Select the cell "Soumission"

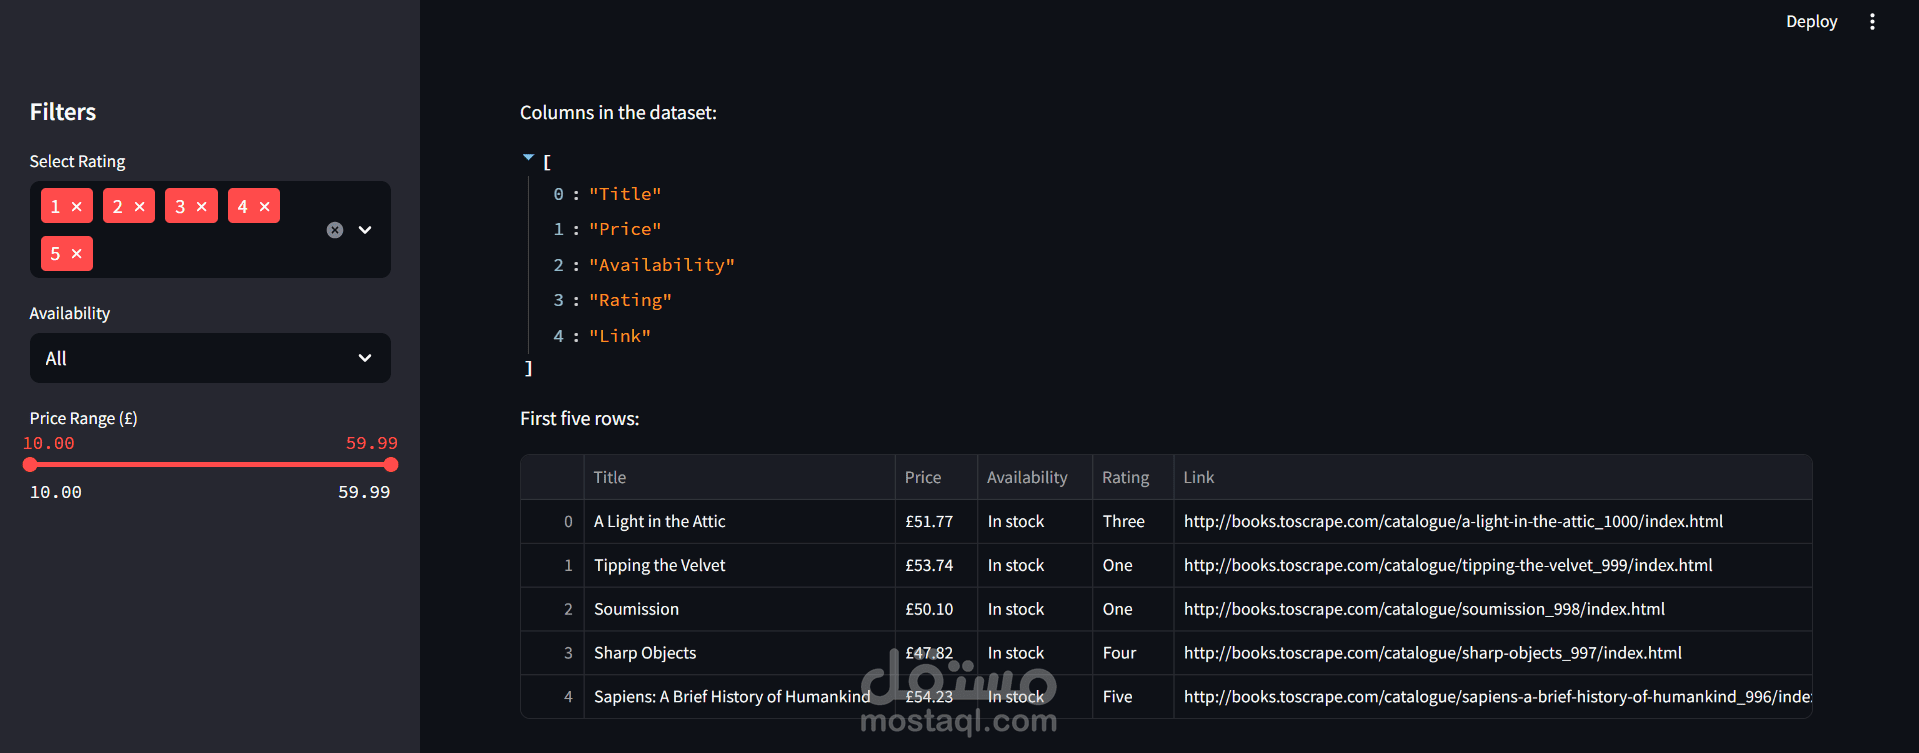(x=739, y=609)
